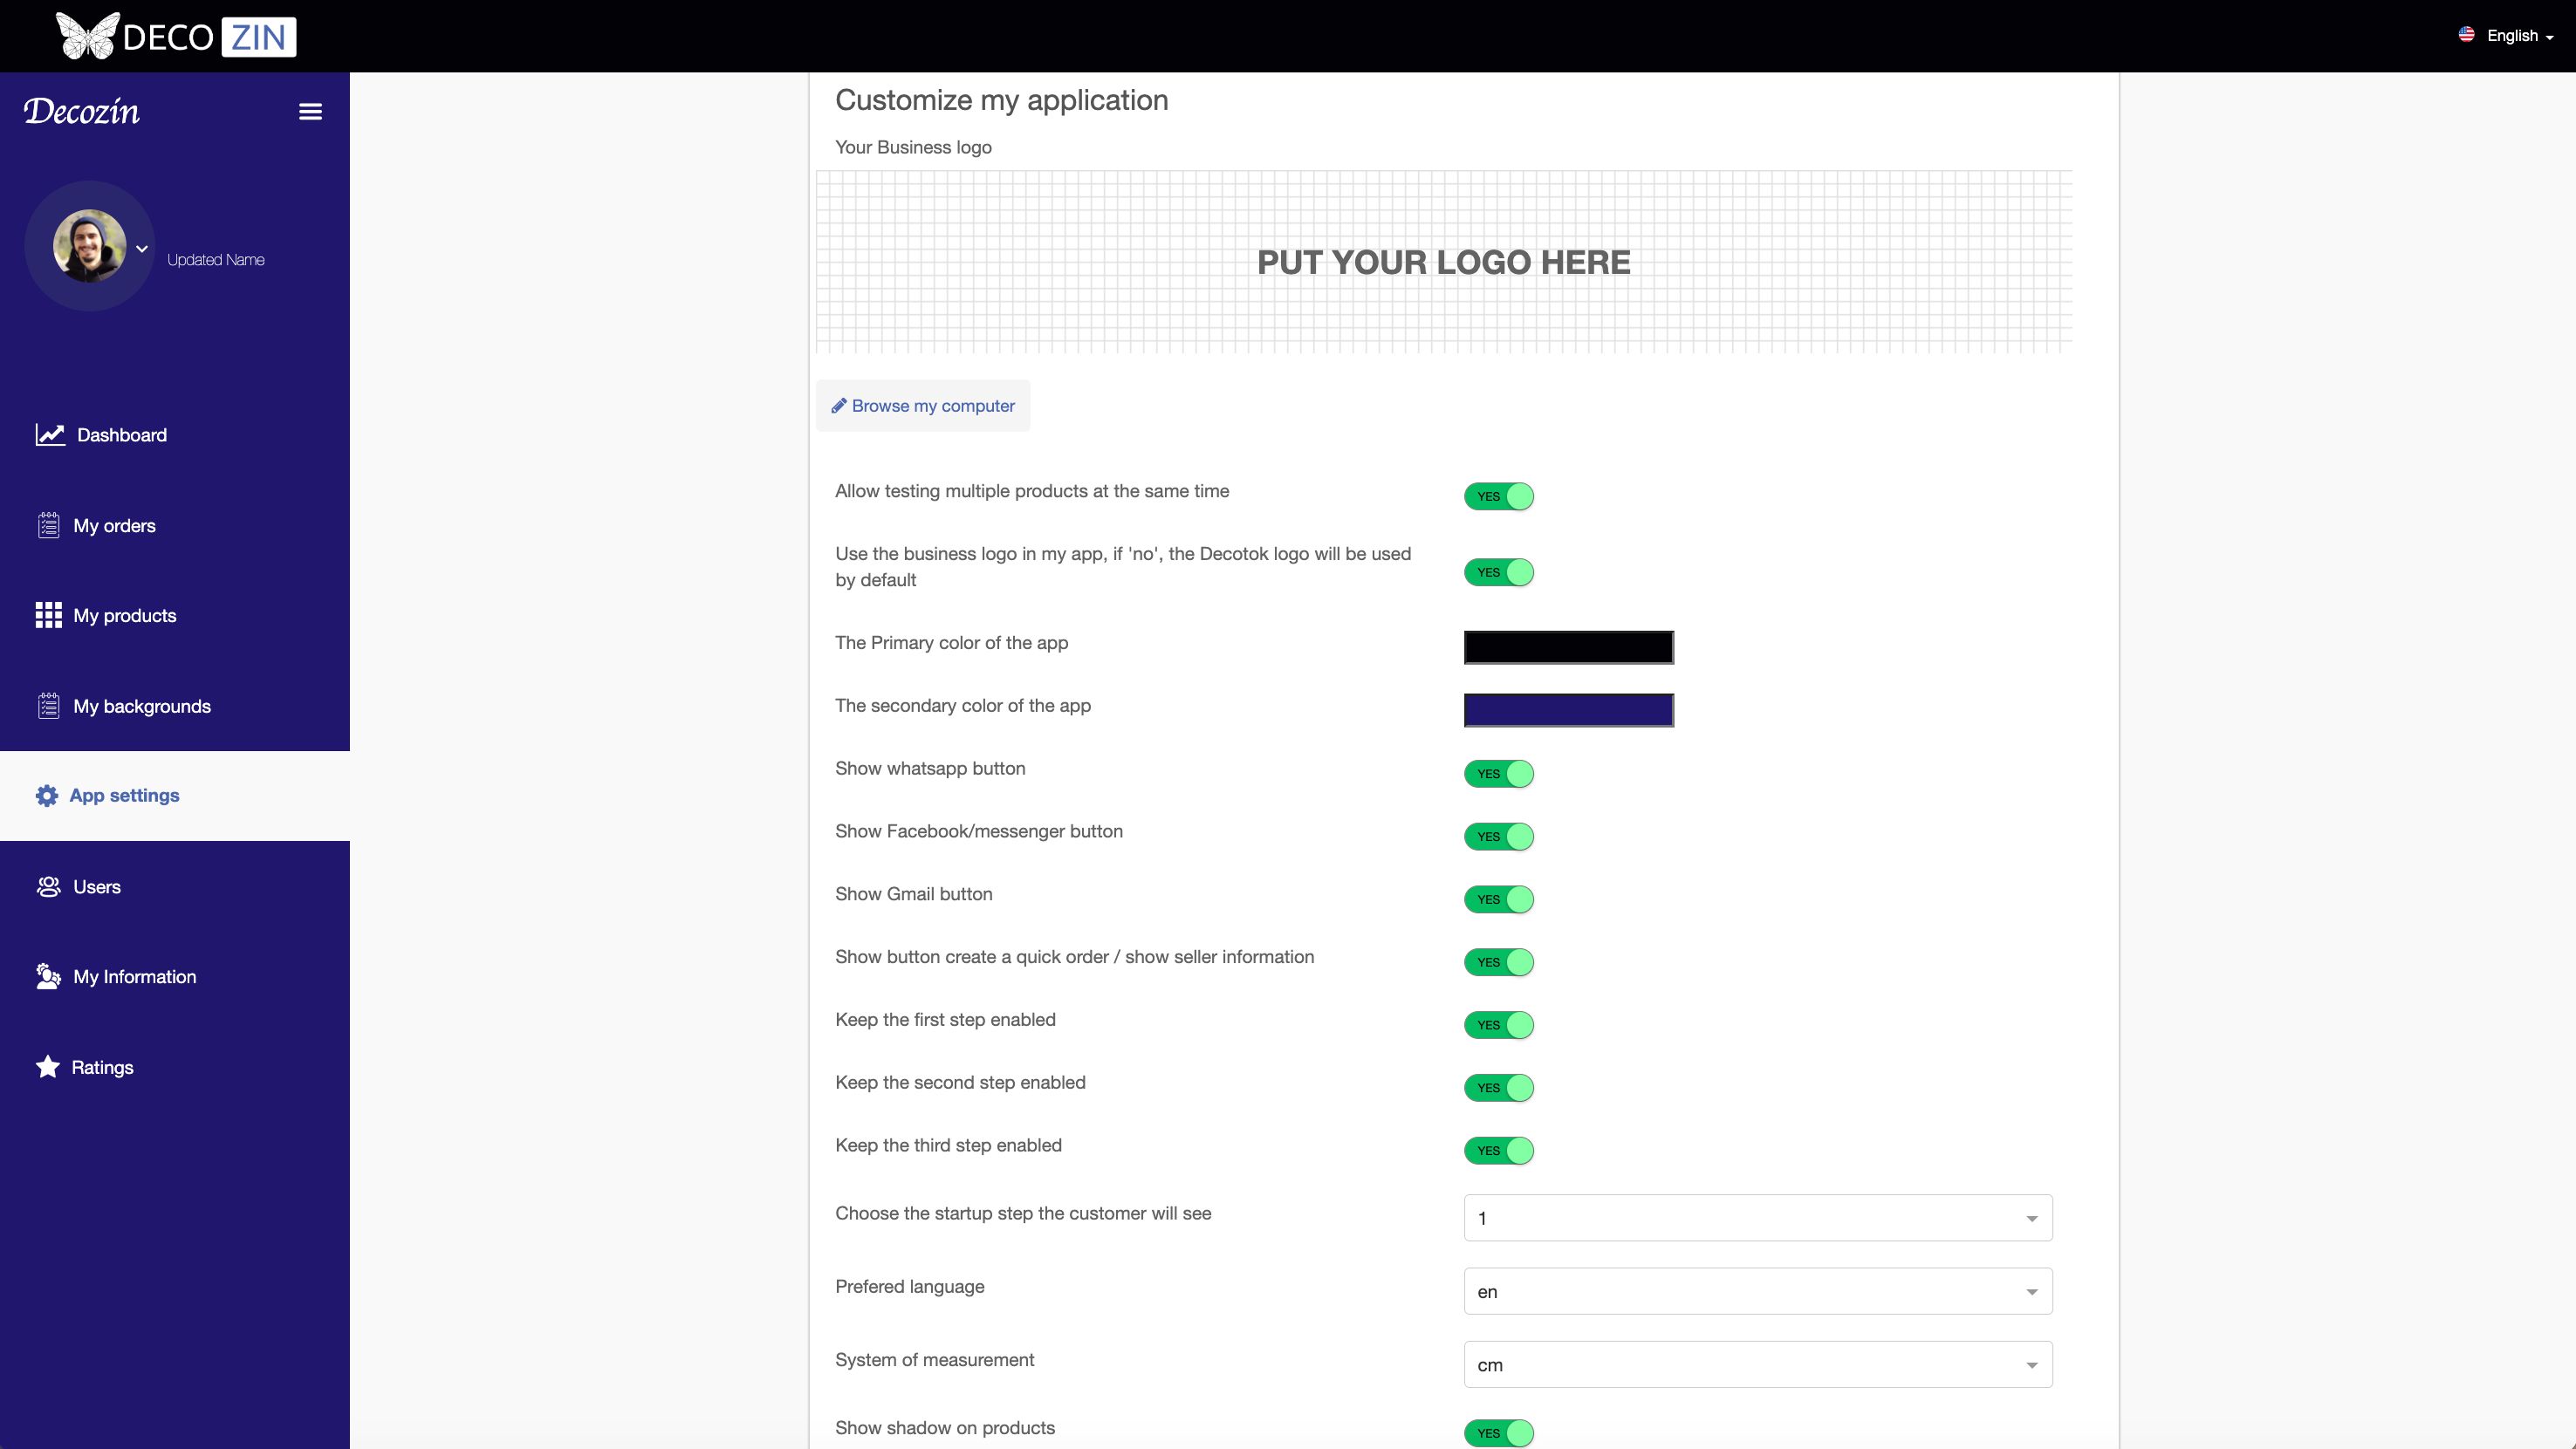Go to My backgrounds menu item
2576x1449 pixels.
tap(141, 706)
